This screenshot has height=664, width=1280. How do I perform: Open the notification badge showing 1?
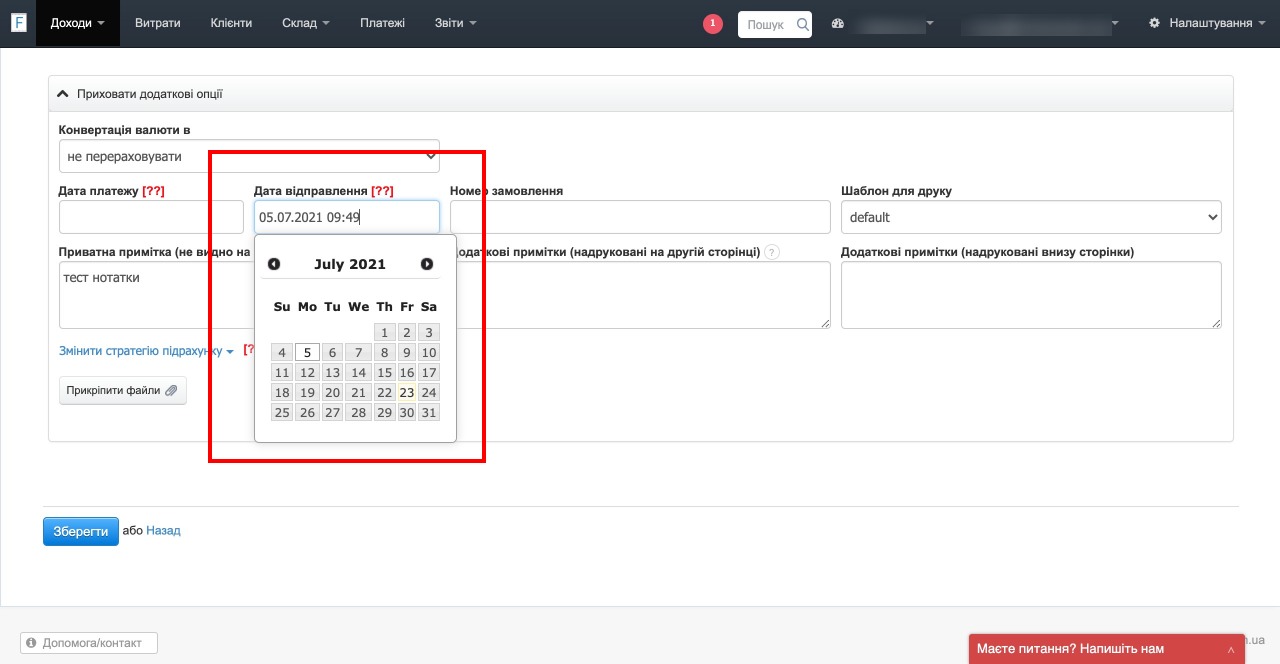[x=713, y=23]
